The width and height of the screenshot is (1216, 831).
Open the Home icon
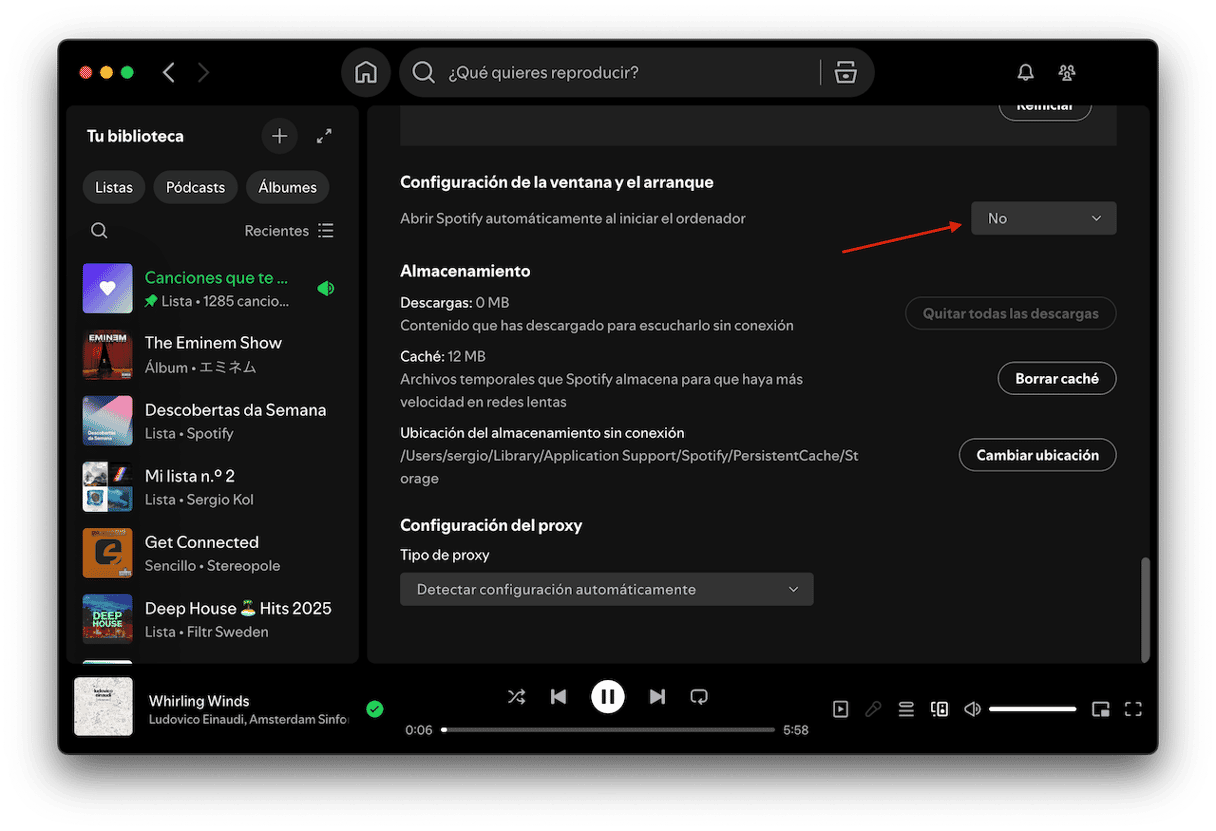coord(366,72)
